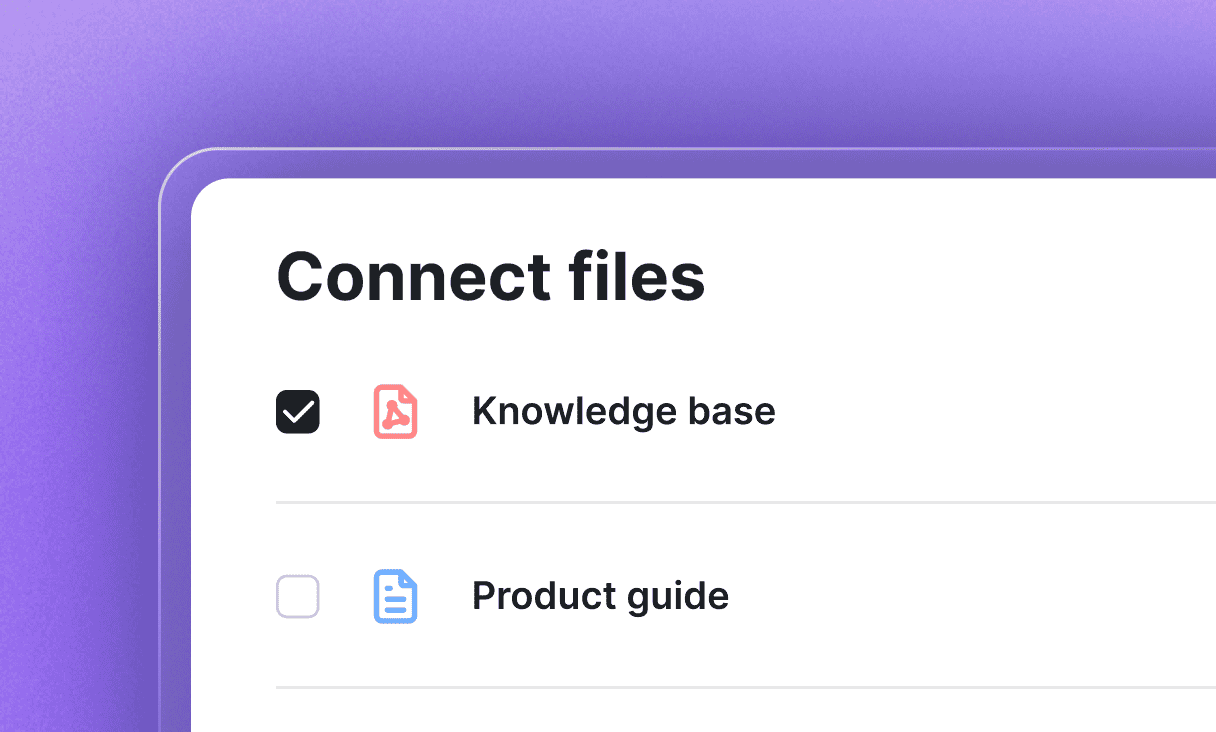
Task: Enable the empty checkbox next to Product guide
Action: coord(297,596)
